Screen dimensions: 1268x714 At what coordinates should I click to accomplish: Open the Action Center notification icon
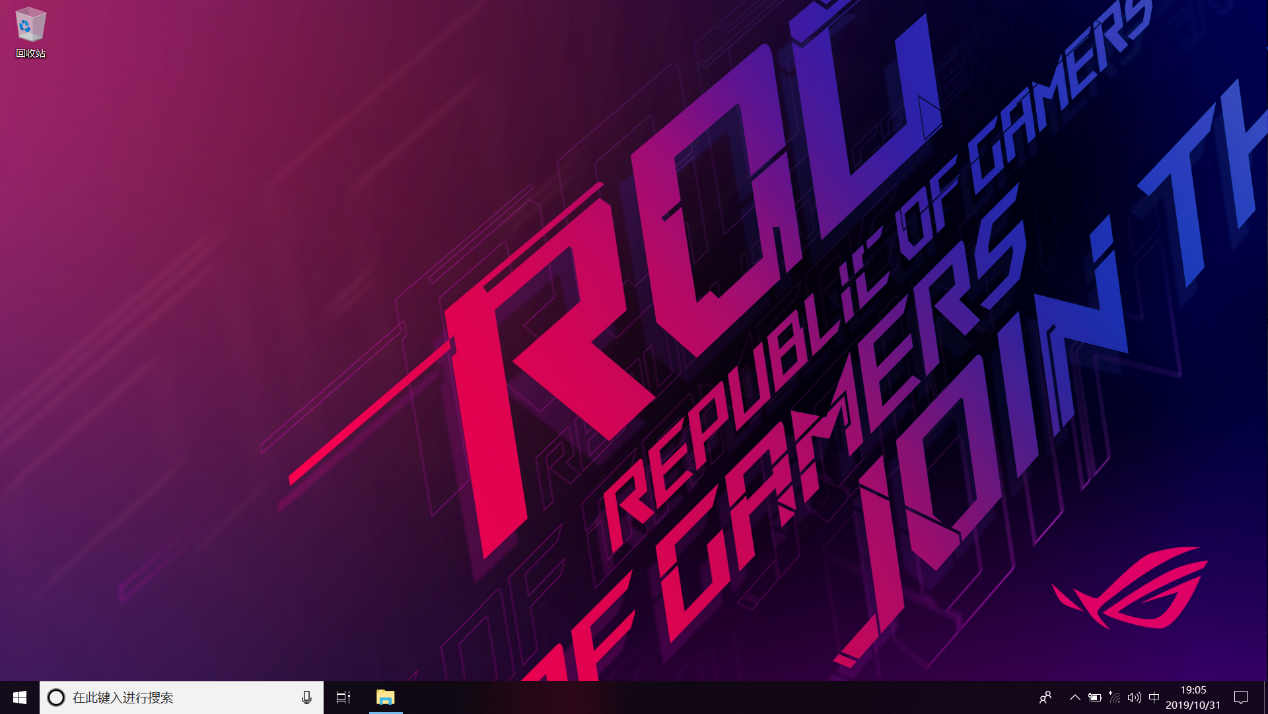[1241, 697]
